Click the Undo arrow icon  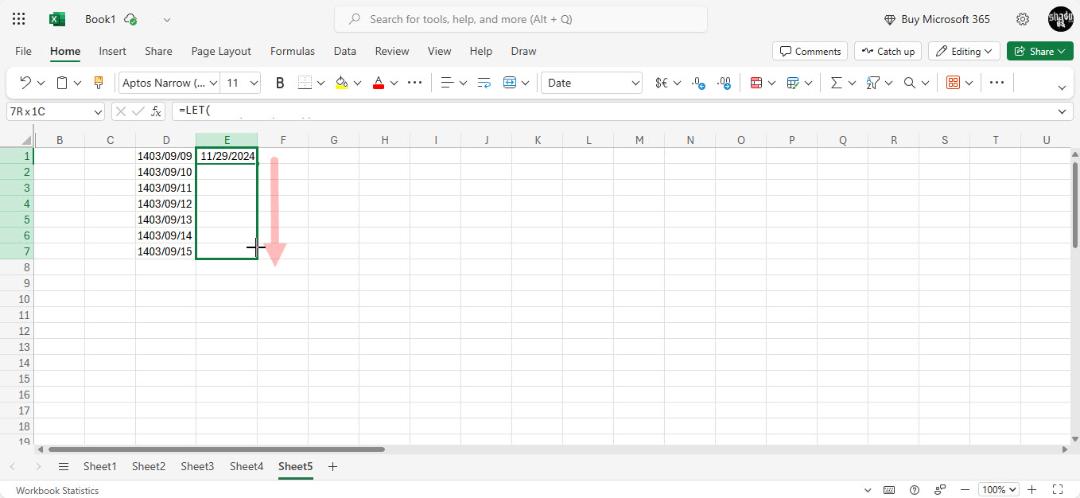click(25, 83)
